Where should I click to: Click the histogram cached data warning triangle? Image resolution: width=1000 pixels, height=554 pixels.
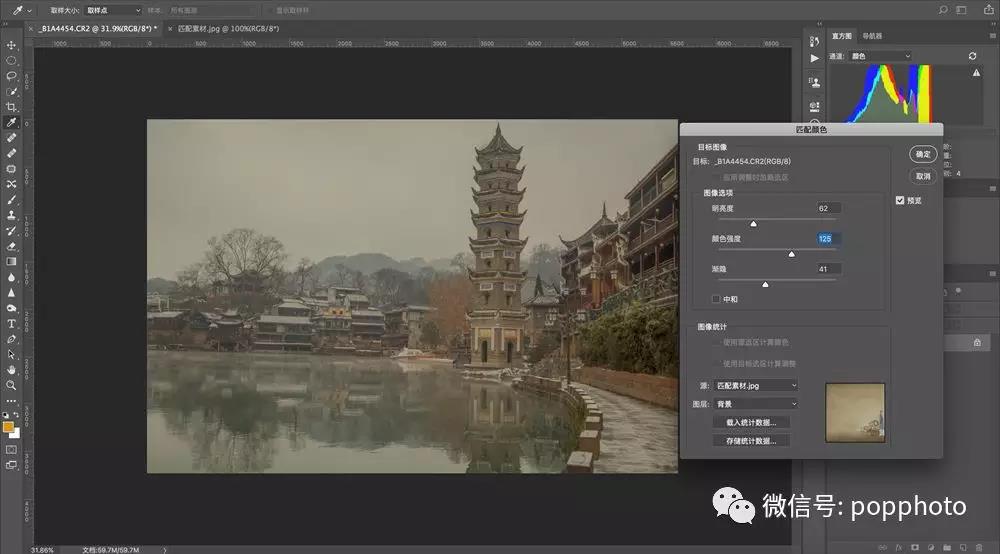[976, 73]
